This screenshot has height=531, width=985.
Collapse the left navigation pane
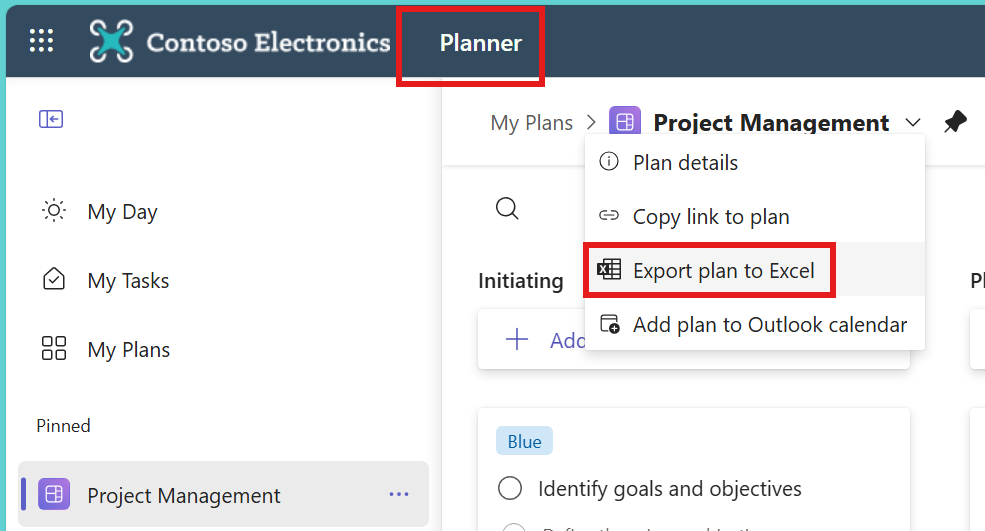51,120
